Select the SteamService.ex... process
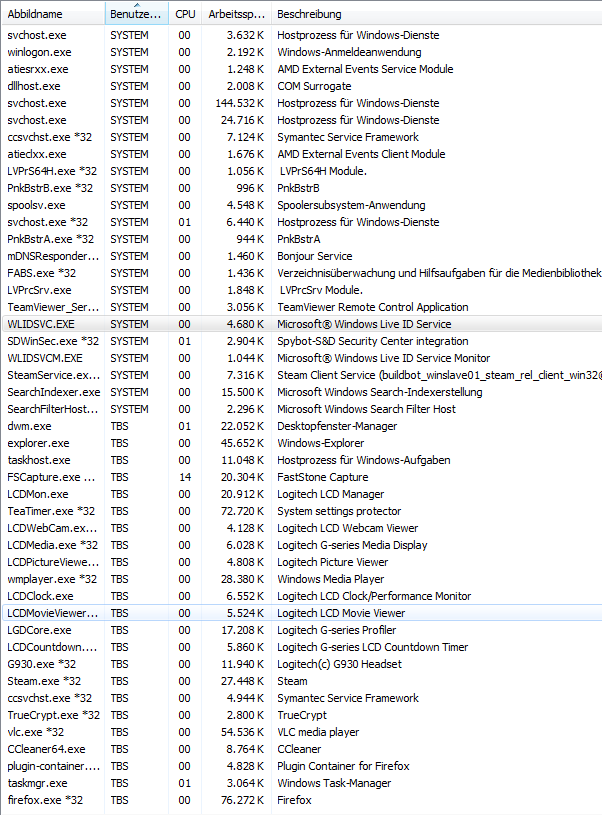This screenshot has height=815, width=602. (302, 375)
